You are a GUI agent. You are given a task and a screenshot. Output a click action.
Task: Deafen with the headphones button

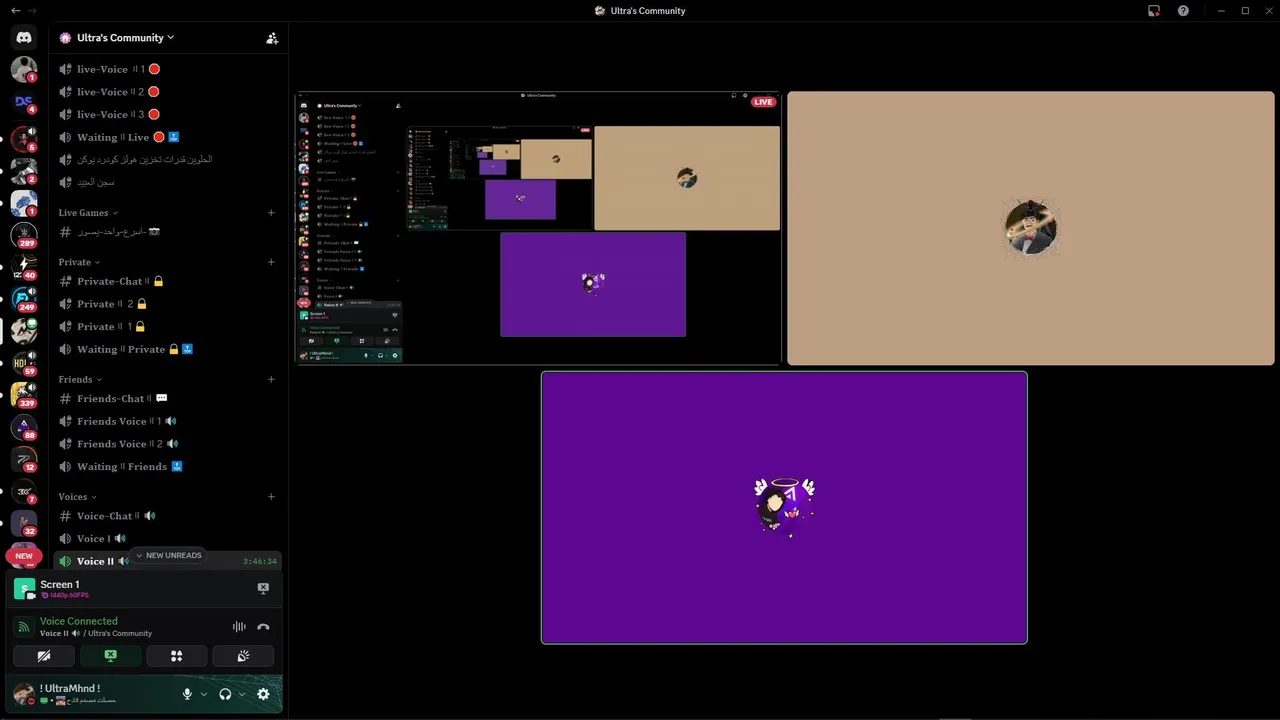click(x=225, y=694)
